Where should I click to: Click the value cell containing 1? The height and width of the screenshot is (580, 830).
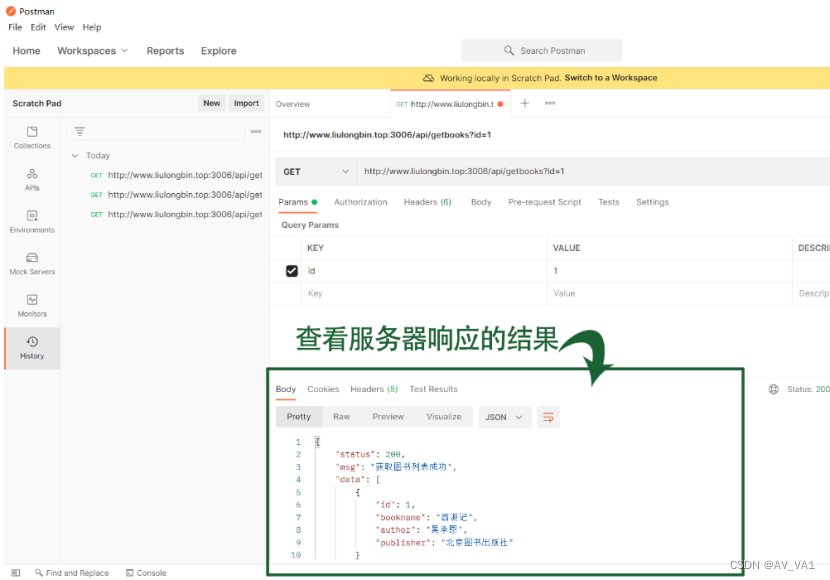669,271
